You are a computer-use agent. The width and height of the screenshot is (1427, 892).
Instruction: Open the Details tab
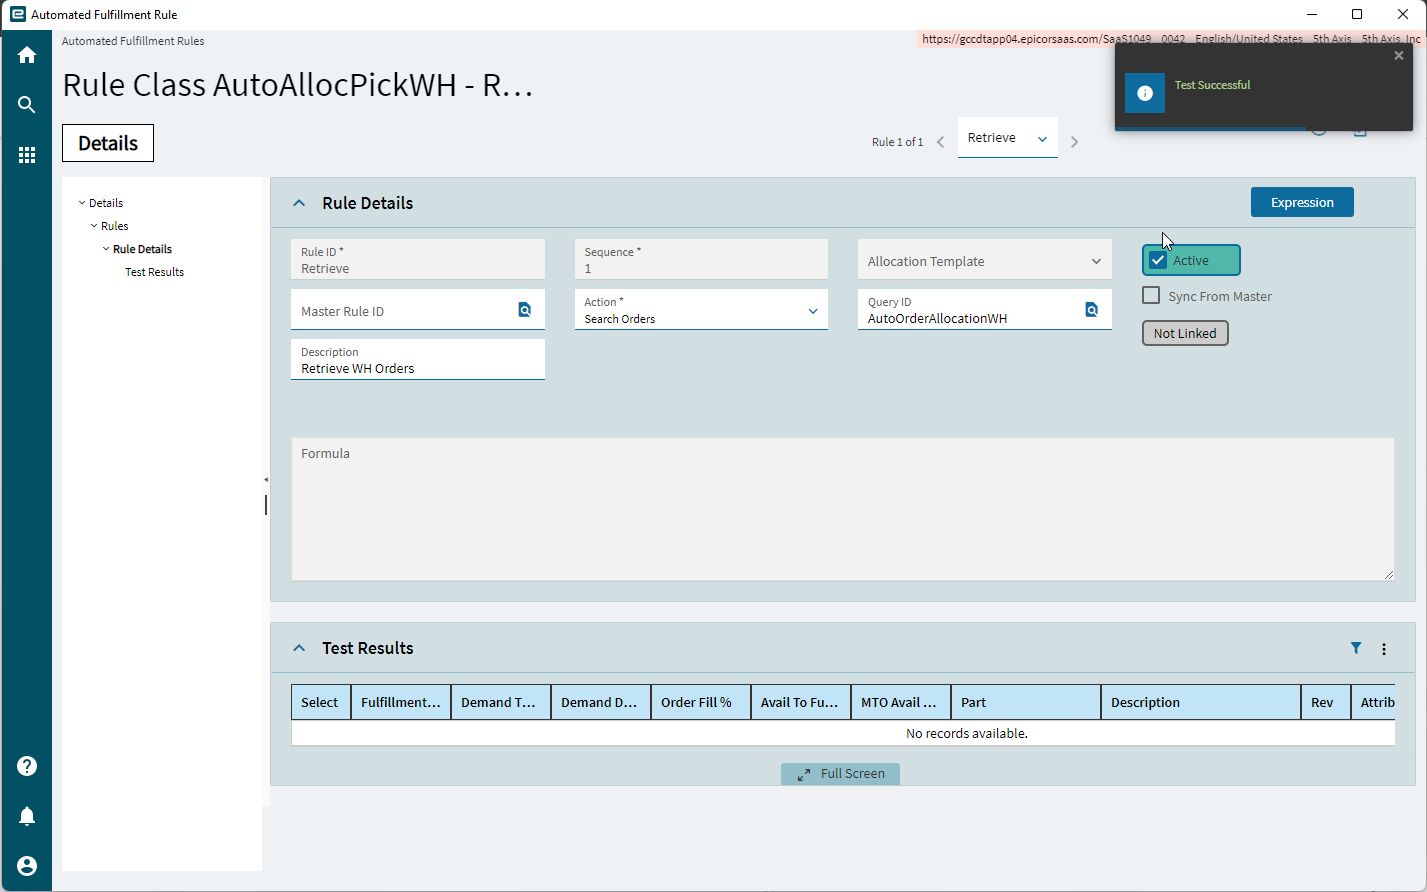coord(108,143)
